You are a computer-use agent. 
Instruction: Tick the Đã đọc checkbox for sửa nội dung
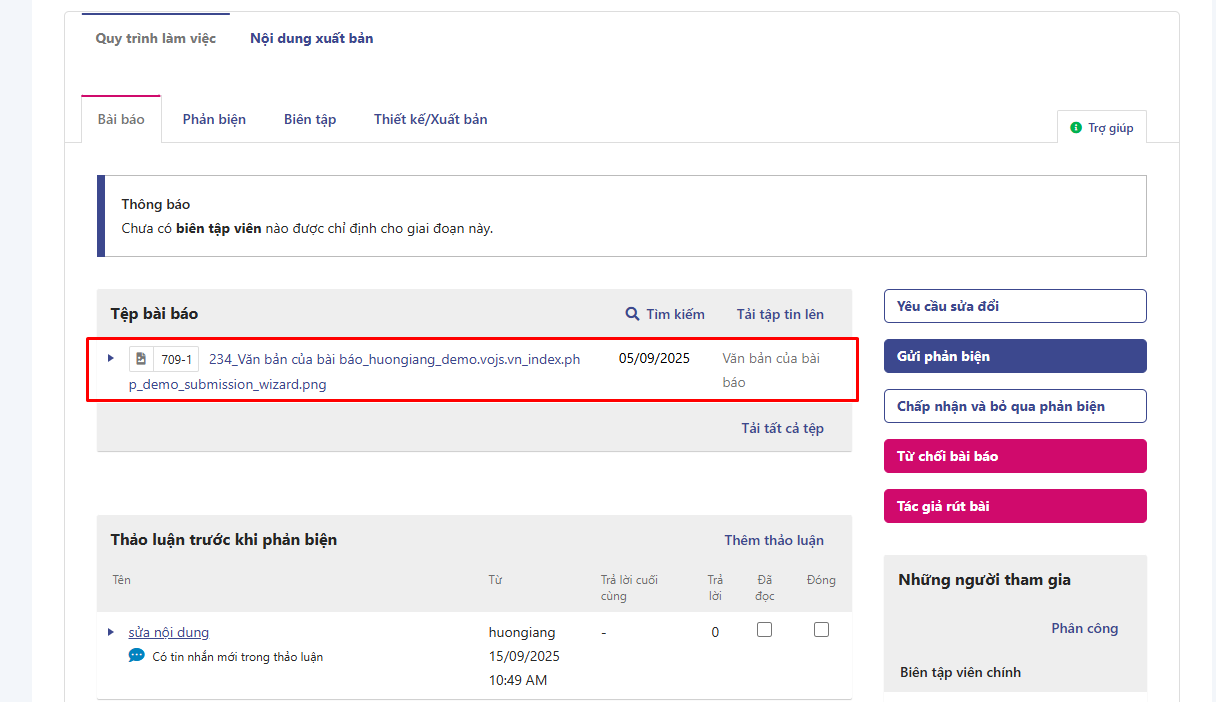pyautogui.click(x=765, y=630)
